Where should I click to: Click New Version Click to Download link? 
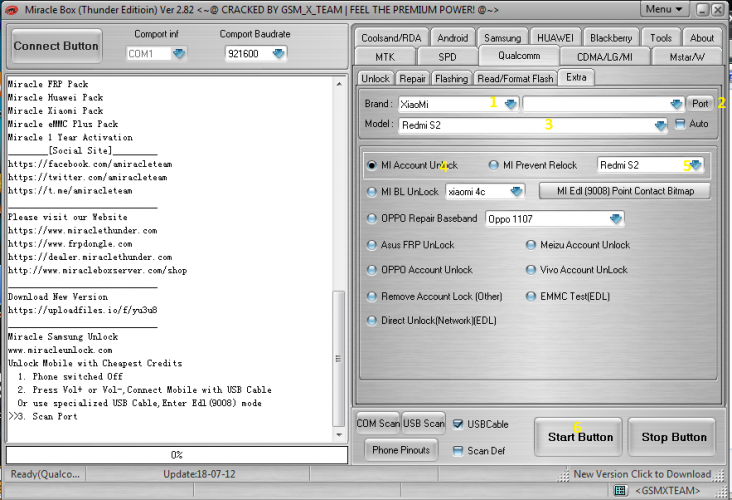coord(642,474)
